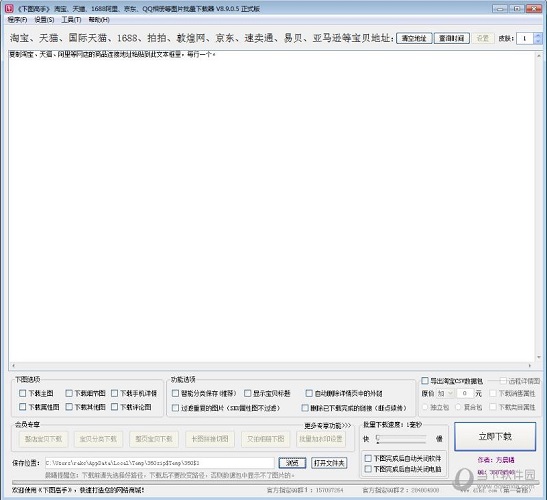Click the 更多专享功能>>> link
This screenshot has height=500, width=547.
point(328,426)
